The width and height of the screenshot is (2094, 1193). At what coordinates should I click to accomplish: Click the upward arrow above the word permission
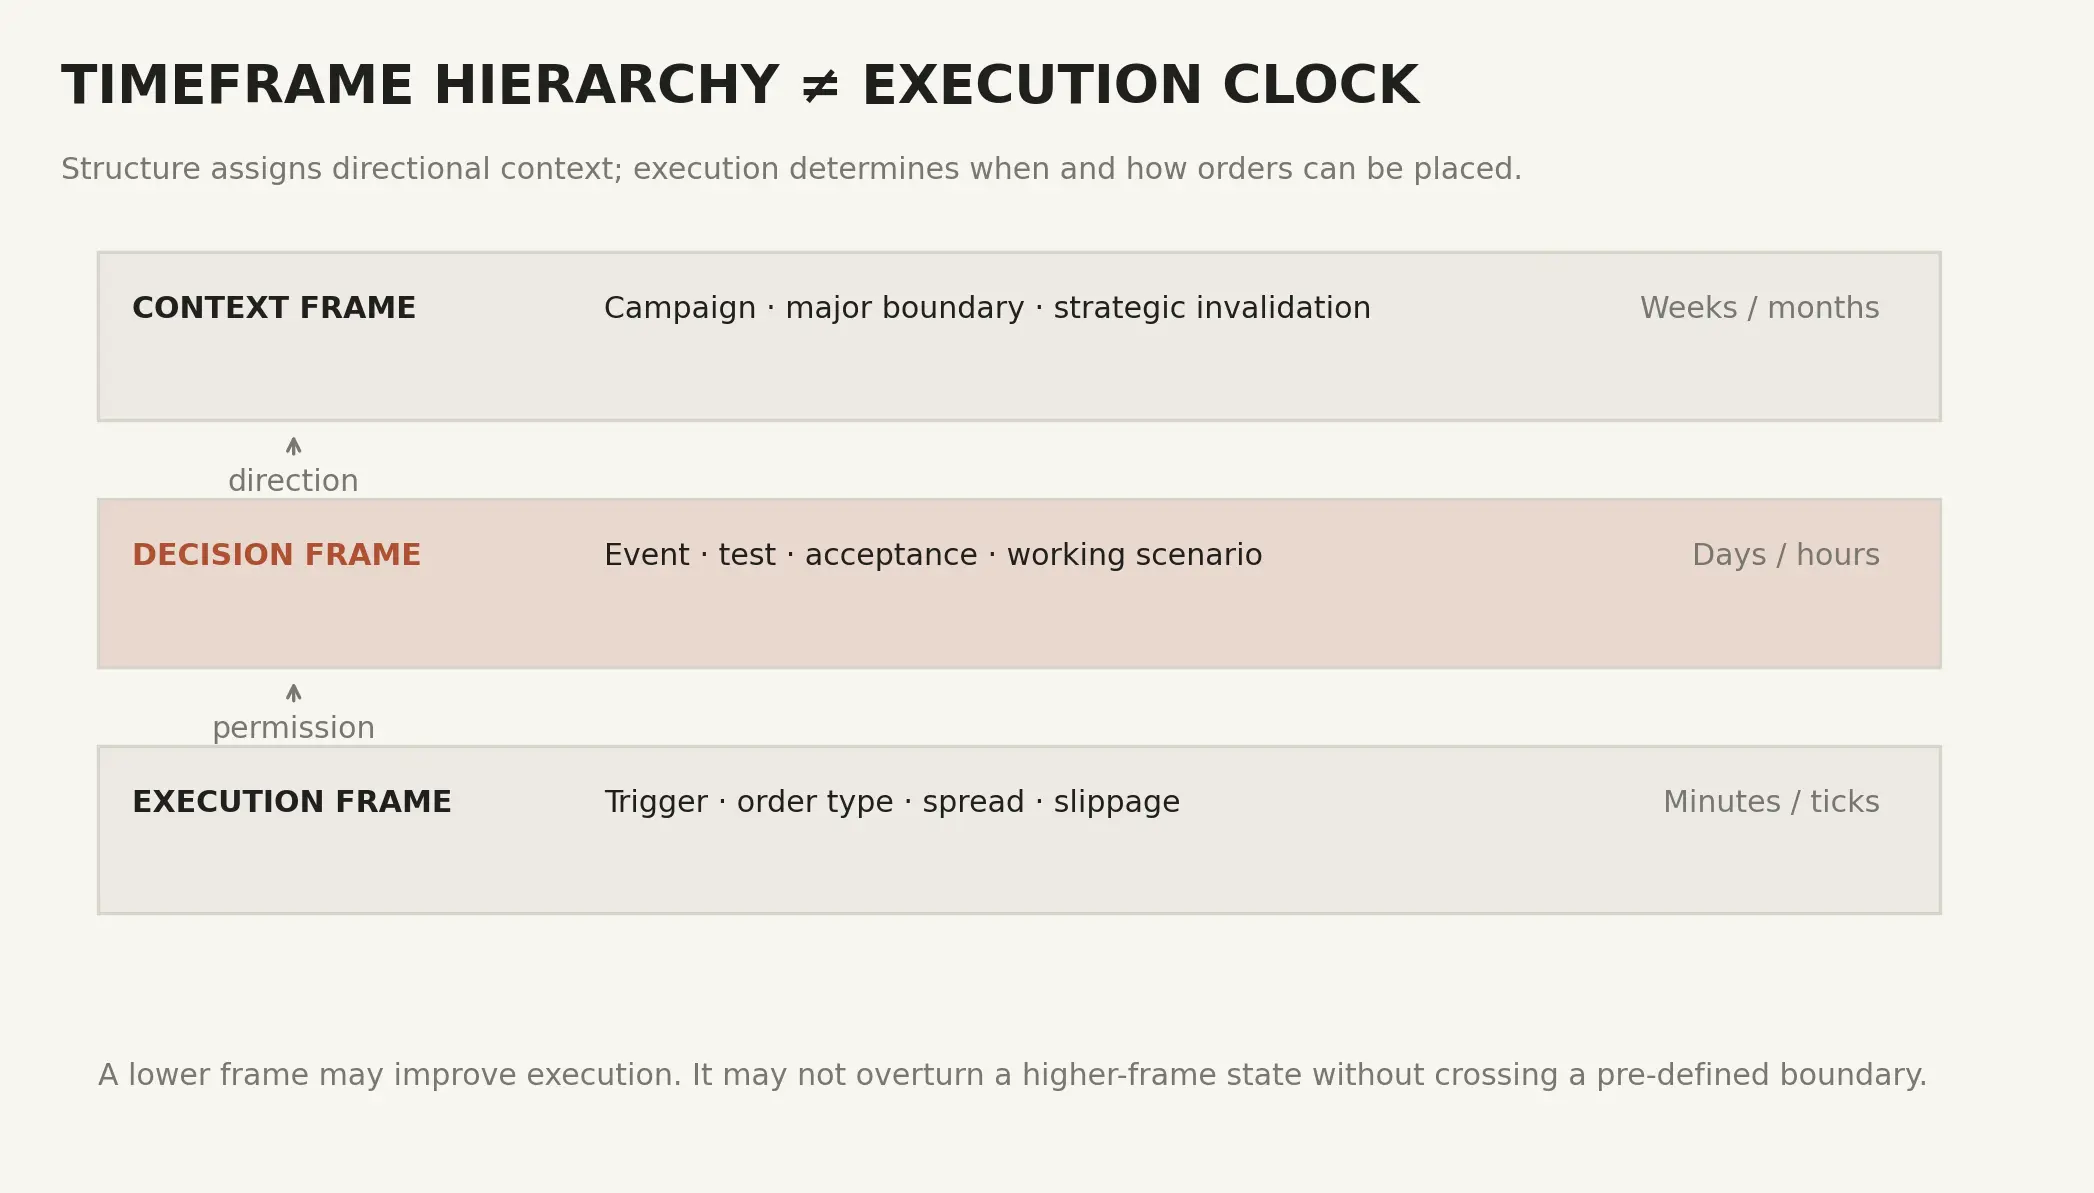pos(293,693)
